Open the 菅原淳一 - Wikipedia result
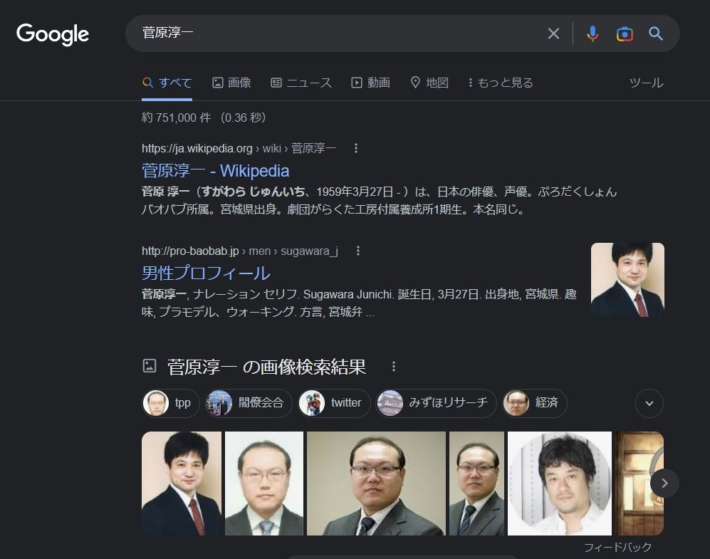Screen dimensions: 710x559 pos(216,171)
